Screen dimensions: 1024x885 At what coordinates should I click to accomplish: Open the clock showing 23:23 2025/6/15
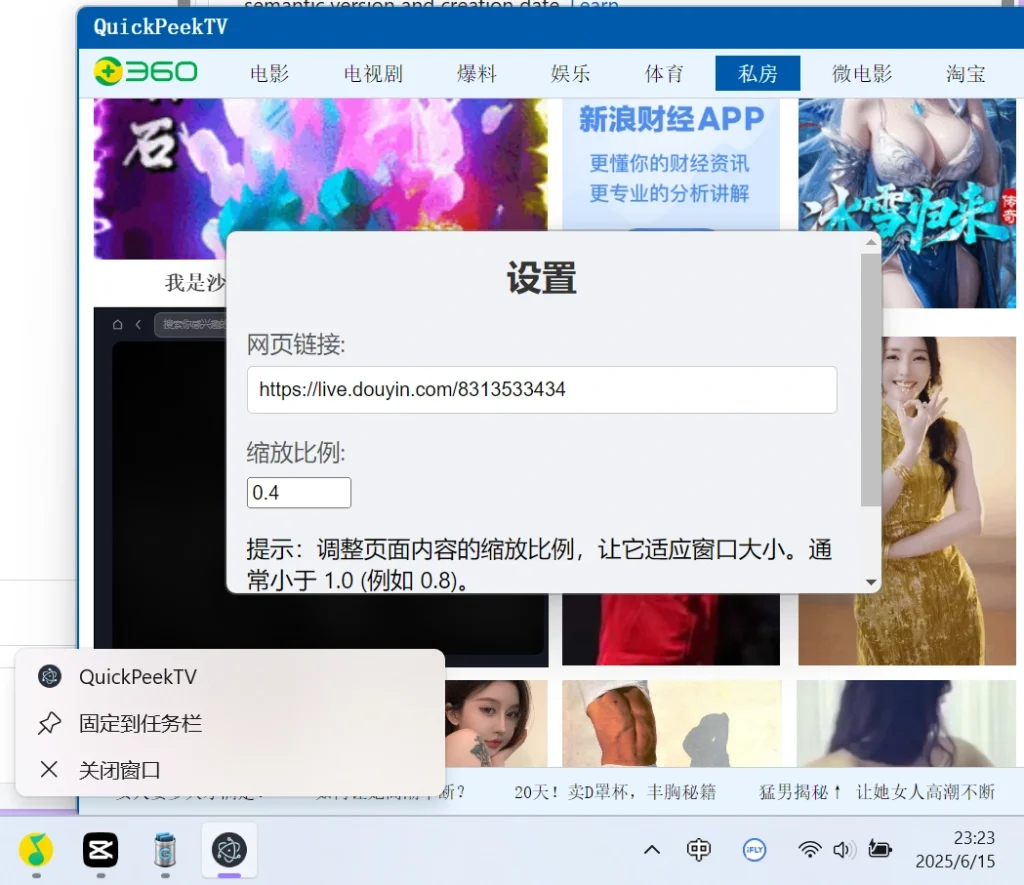coord(955,850)
